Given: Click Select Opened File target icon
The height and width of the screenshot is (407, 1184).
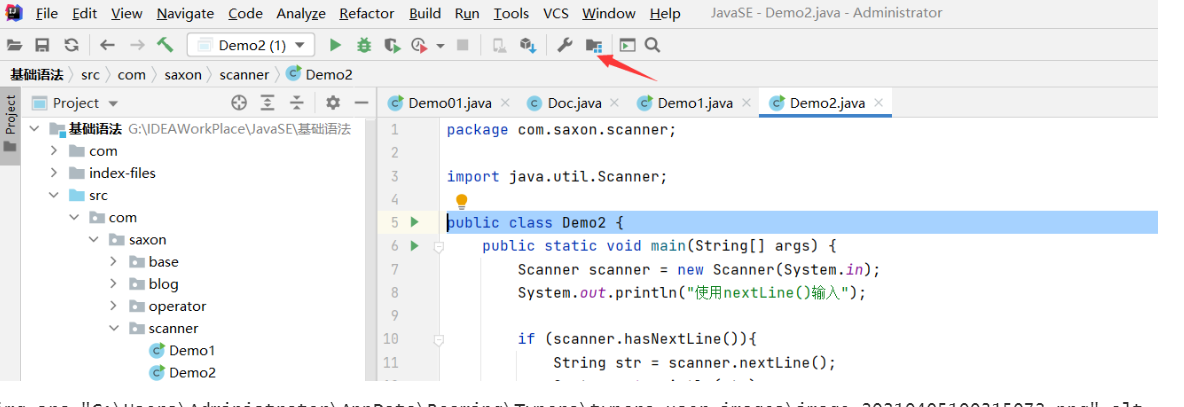Looking at the screenshot, I should (238, 102).
